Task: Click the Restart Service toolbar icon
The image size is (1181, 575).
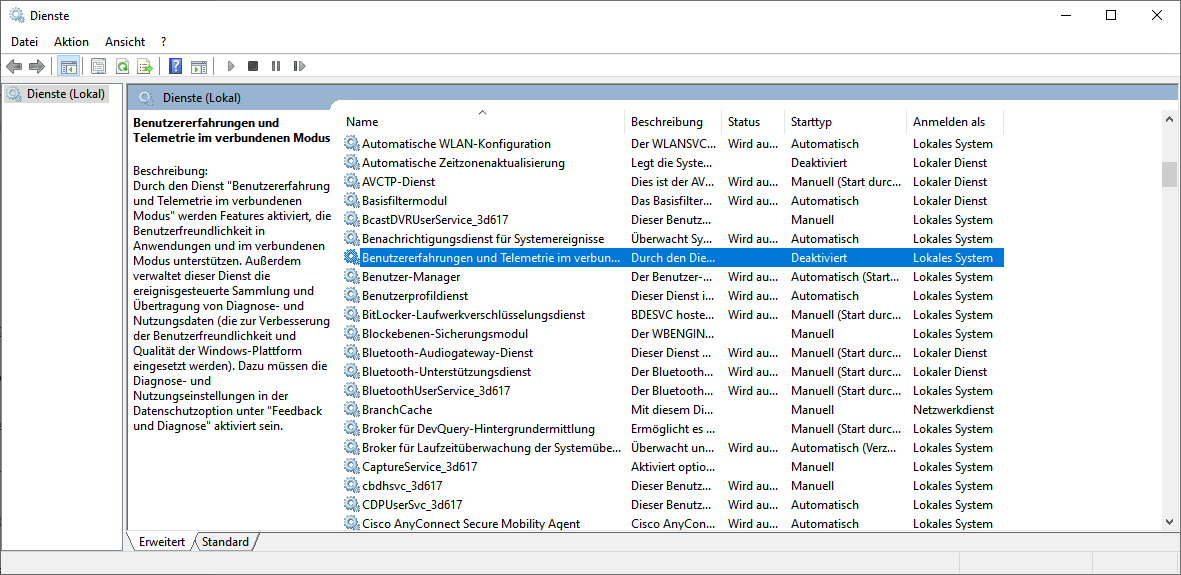Action: point(299,66)
